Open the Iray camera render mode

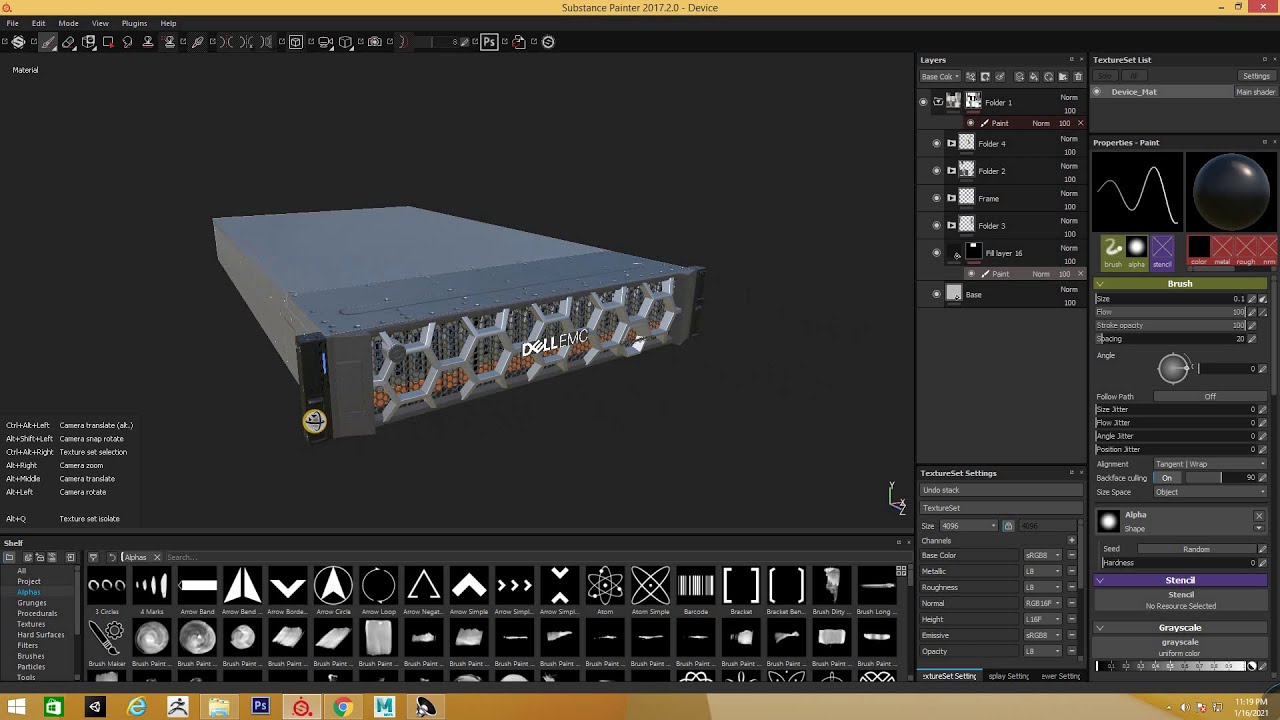point(375,42)
